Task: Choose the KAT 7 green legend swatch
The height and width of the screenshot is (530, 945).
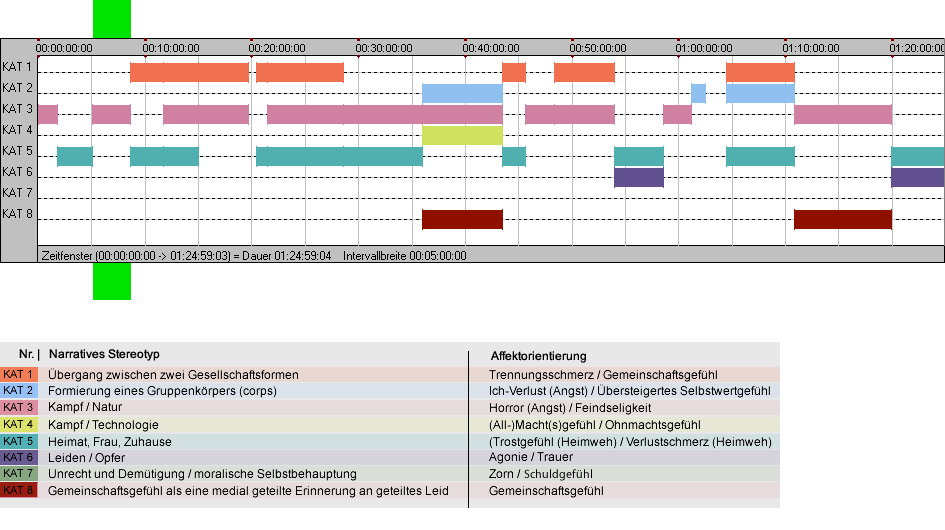Action: (19, 473)
